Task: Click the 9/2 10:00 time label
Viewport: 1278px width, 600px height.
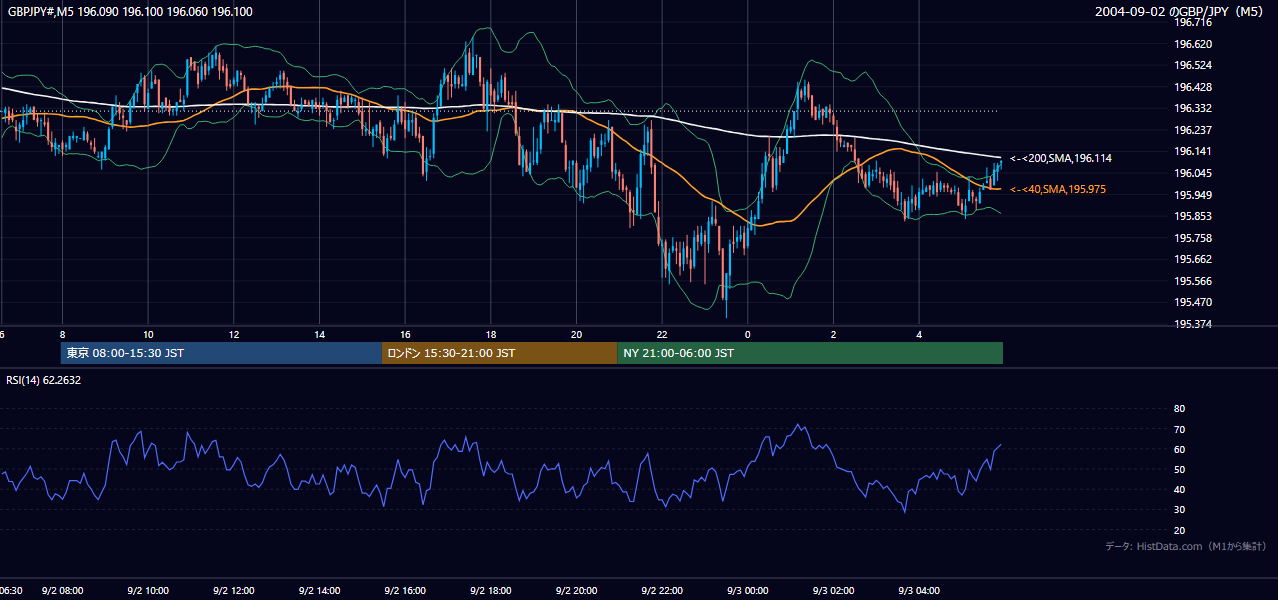Action: click(x=148, y=590)
